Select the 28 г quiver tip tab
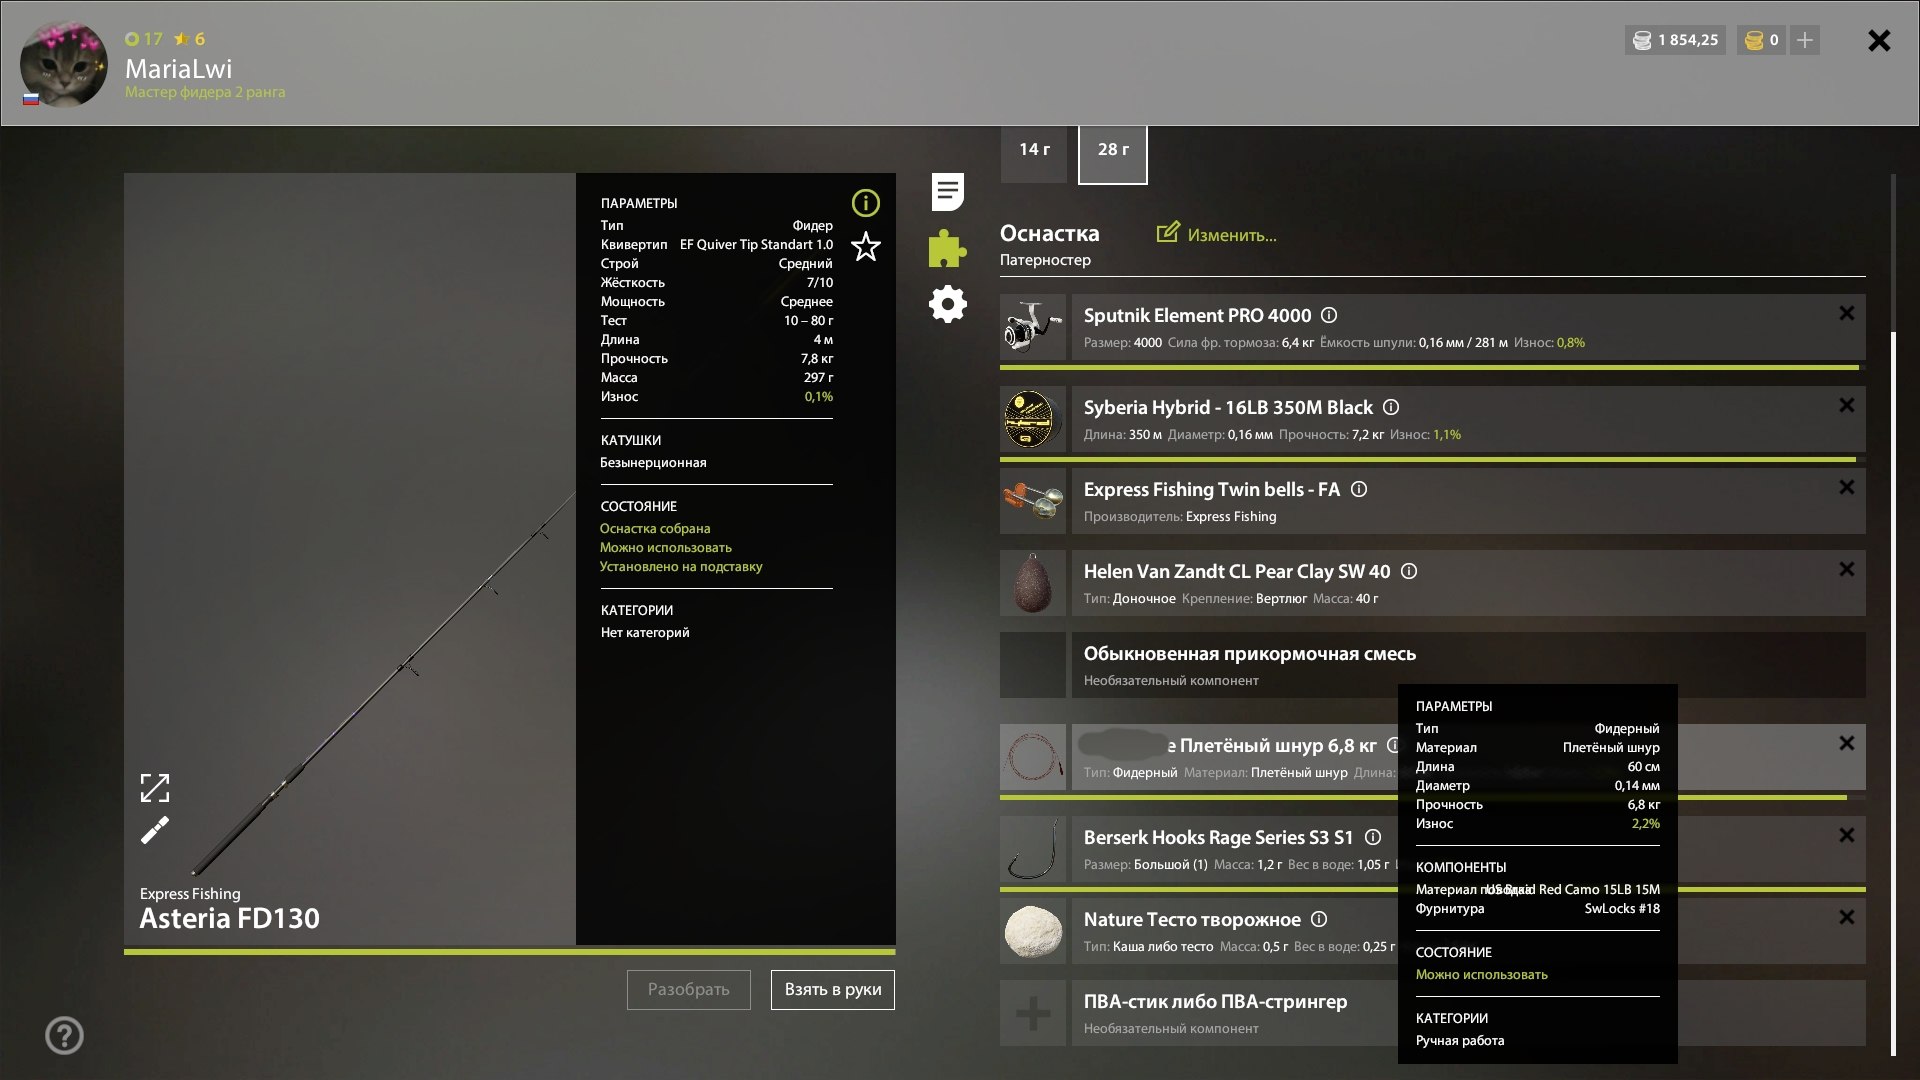Image resolution: width=1920 pixels, height=1080 pixels. [1112, 150]
